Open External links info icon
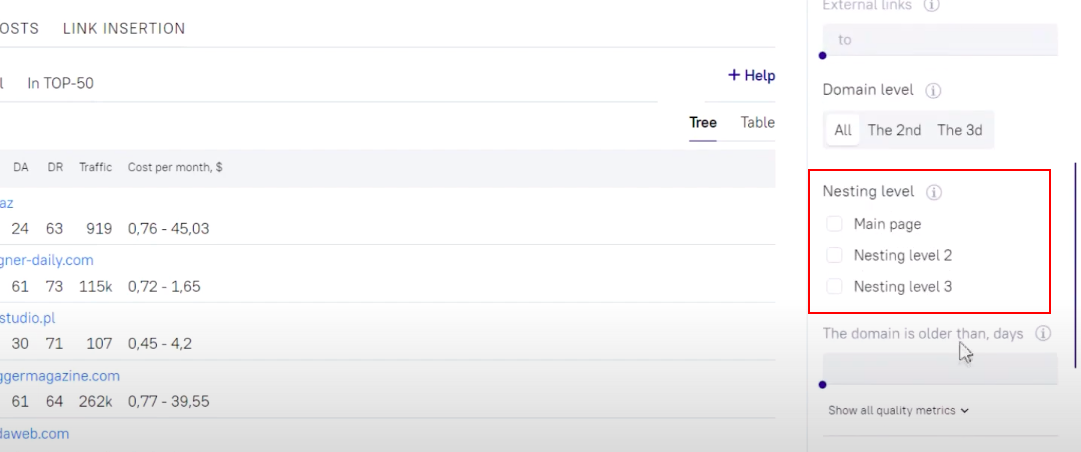This screenshot has height=452, width=1081. 931,6
